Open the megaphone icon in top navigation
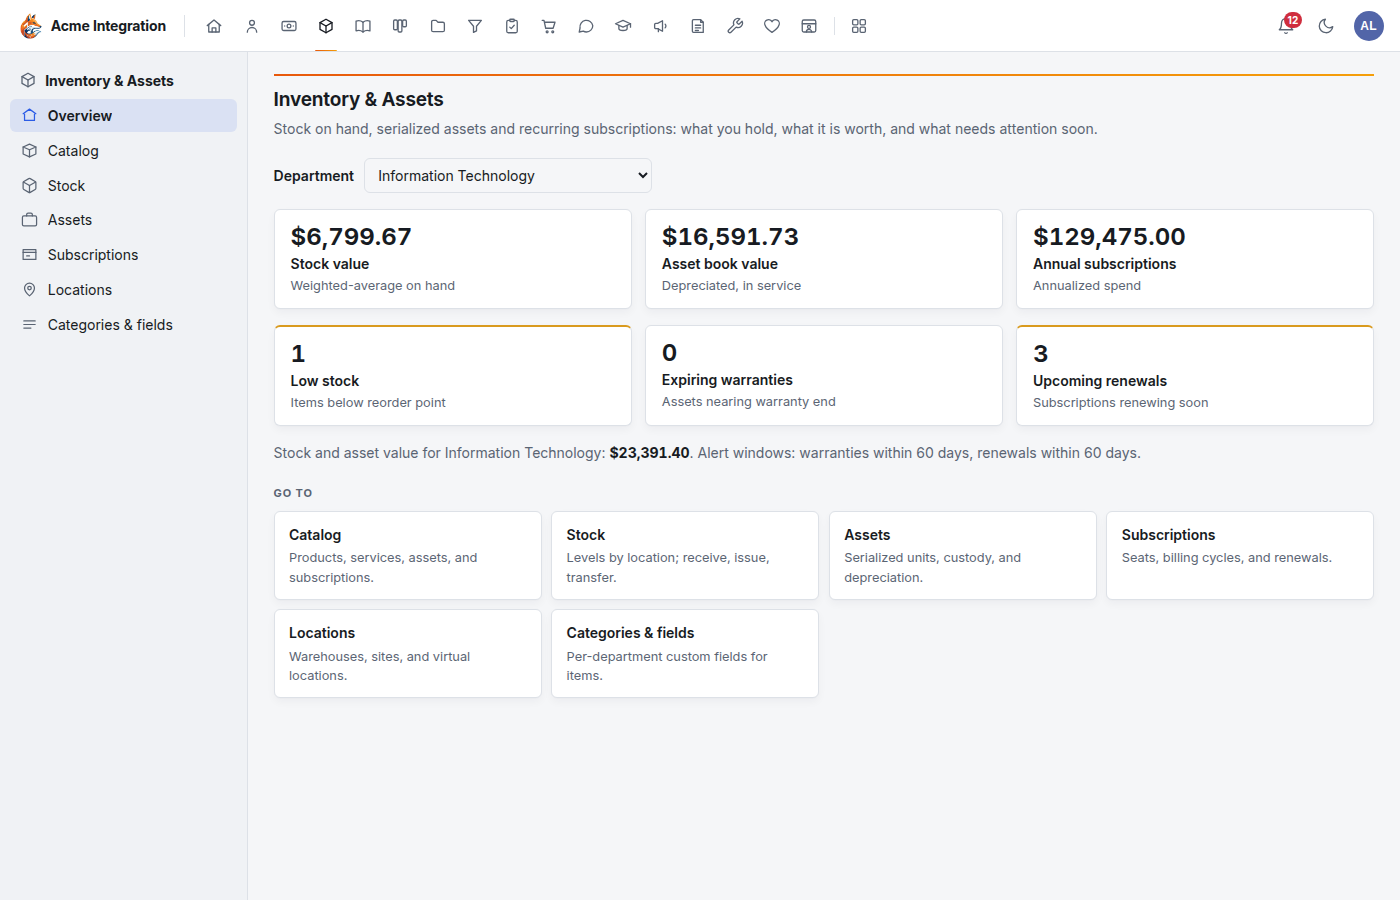 661,26
